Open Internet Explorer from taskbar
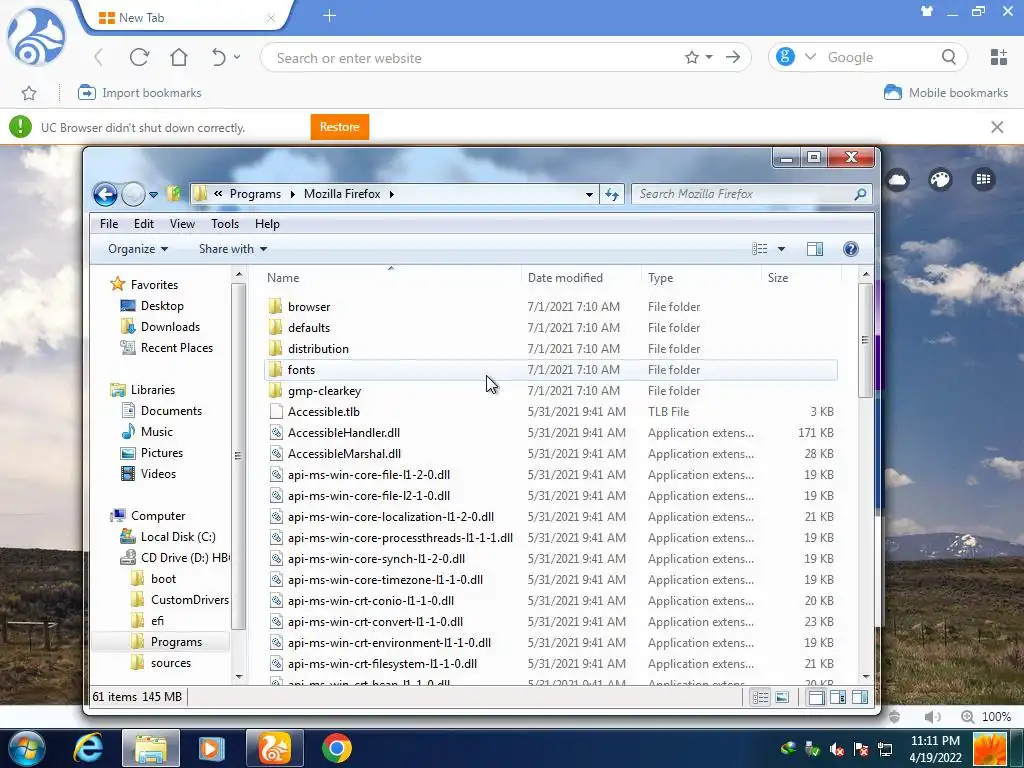The width and height of the screenshot is (1024, 768). click(x=88, y=748)
